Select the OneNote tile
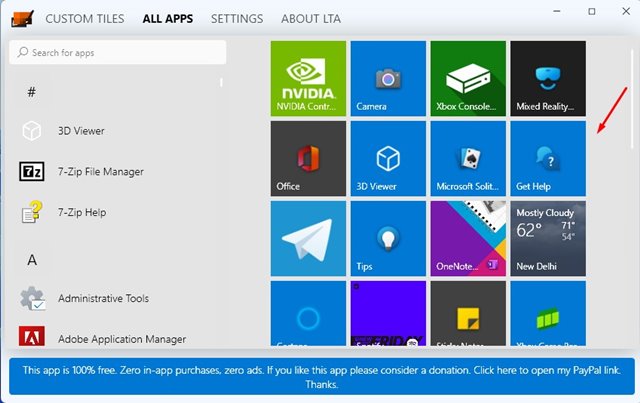The width and height of the screenshot is (640, 403). (468, 238)
